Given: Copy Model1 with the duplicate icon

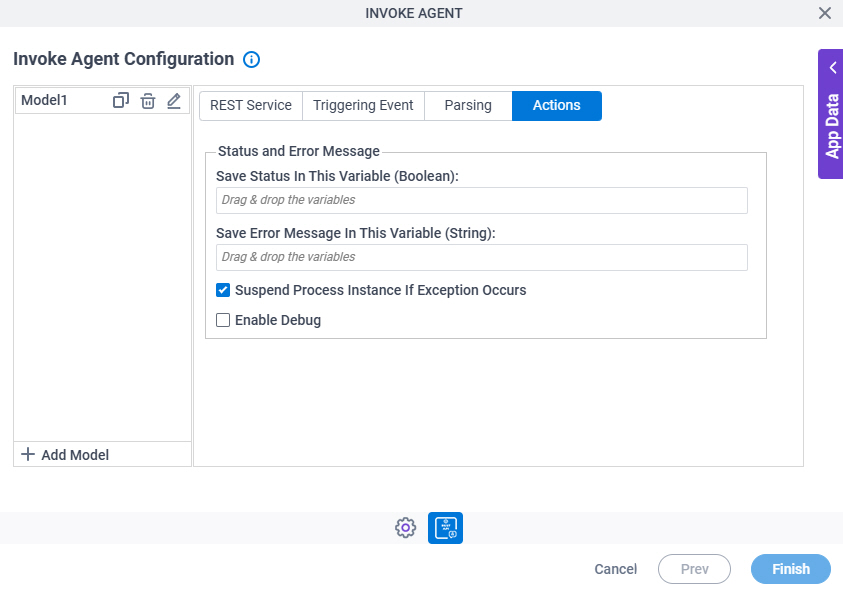Looking at the screenshot, I should [120, 101].
